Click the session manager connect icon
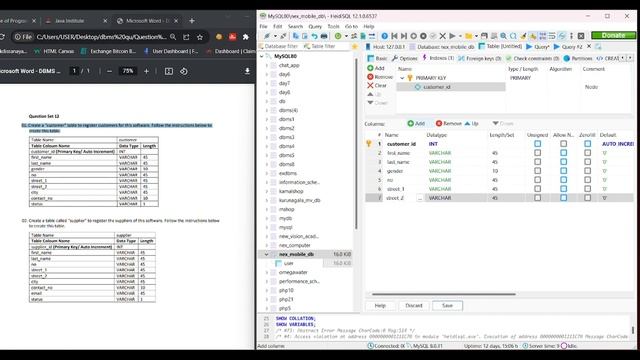The width and height of the screenshot is (640, 360). pos(267,36)
